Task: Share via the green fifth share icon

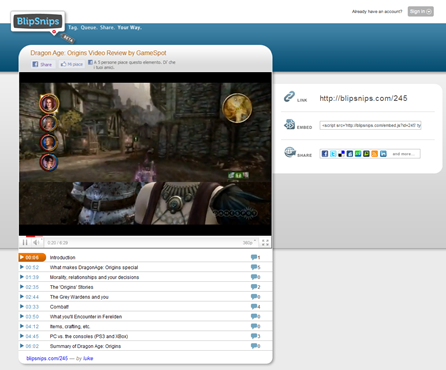Action: point(358,154)
